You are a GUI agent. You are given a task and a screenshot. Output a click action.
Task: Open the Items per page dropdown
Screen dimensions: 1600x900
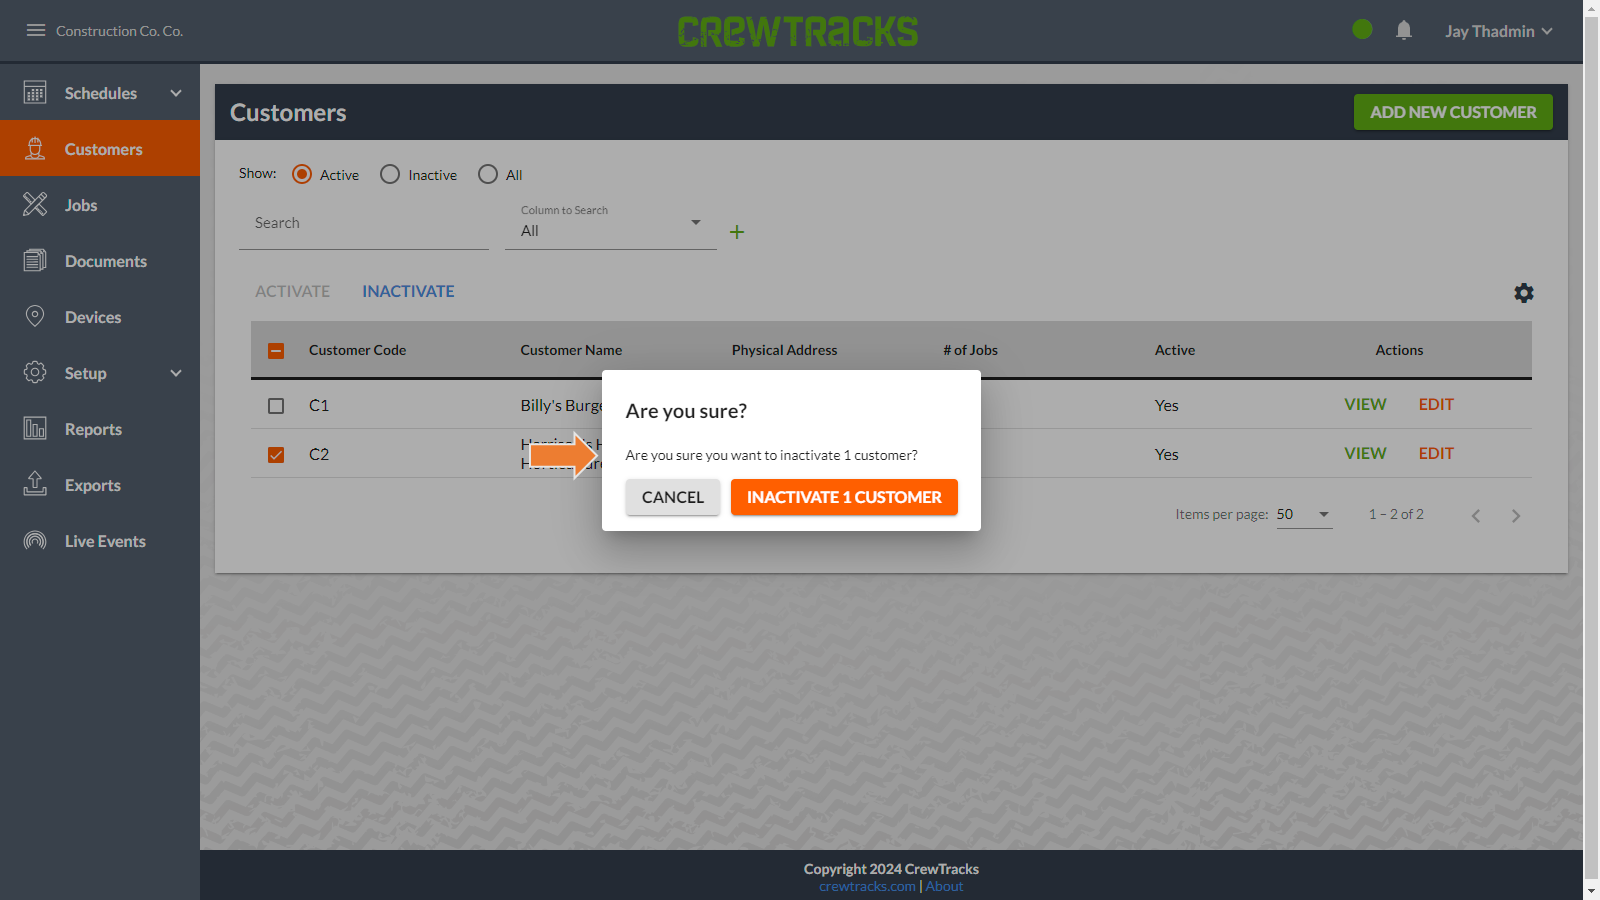click(x=1304, y=515)
